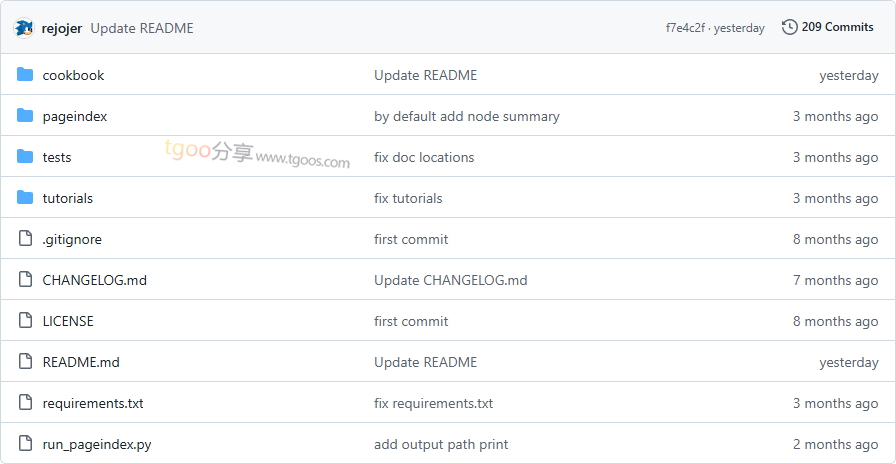
Task: Open "by default add node summary" commit
Action: pyautogui.click(x=466, y=116)
